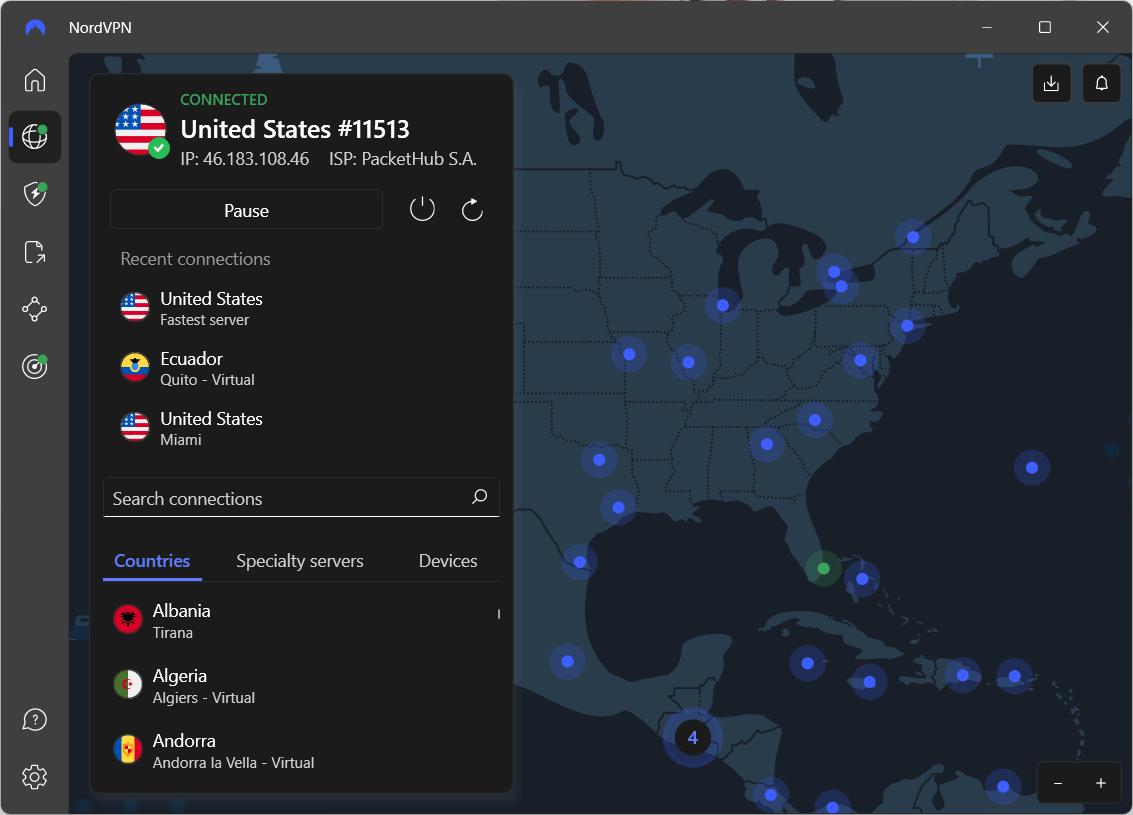Select the Countries tab
The image size is (1133, 815).
152,561
